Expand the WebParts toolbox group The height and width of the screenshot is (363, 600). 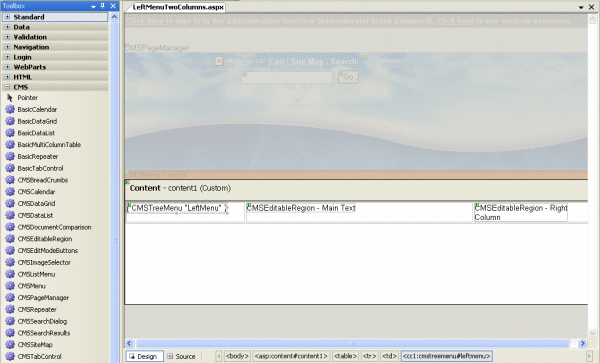coord(7,67)
